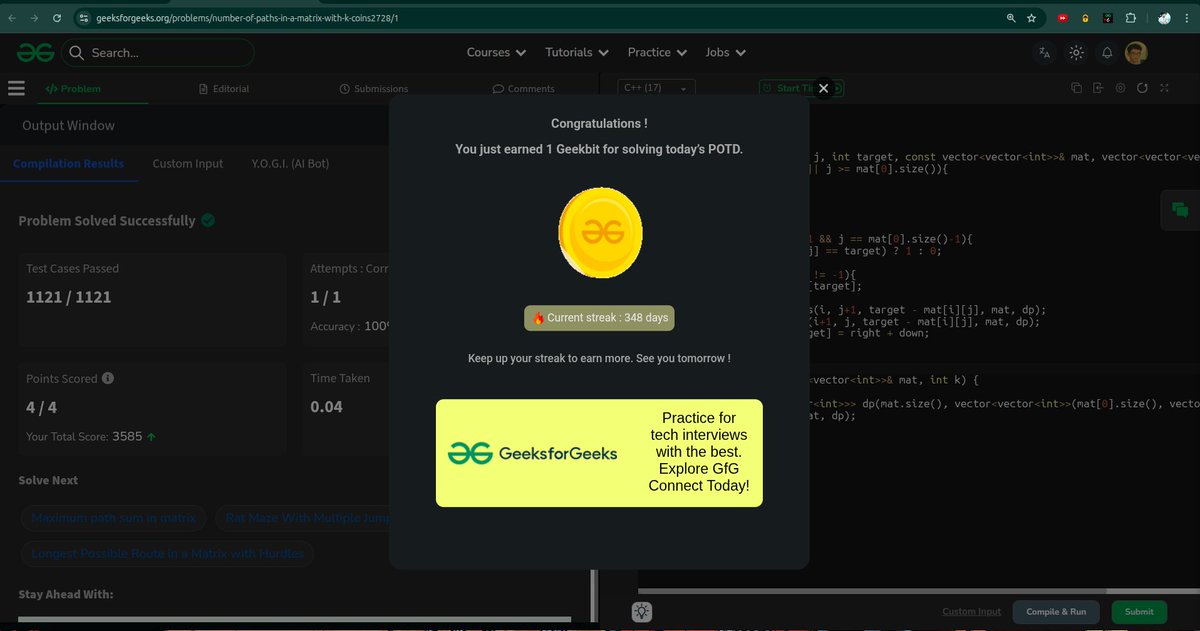Expand the Jobs dropdown menu

726,52
